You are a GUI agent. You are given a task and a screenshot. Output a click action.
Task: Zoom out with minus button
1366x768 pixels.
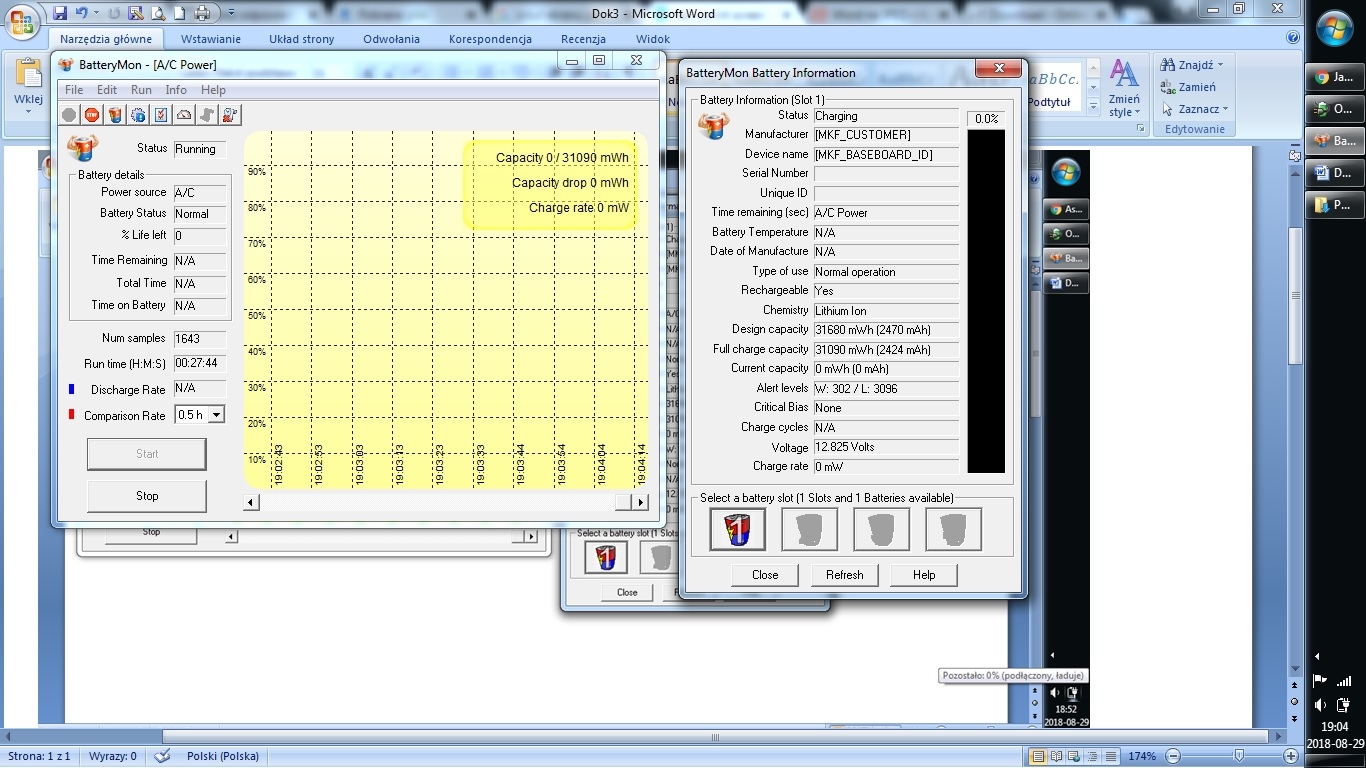pyautogui.click(x=1172, y=756)
